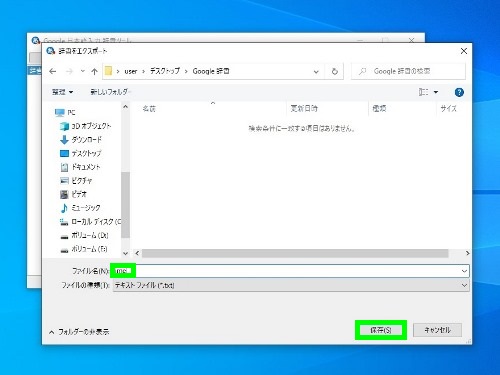Select PC in the navigation pane
This screenshot has height=375, width=500.
click(65, 113)
